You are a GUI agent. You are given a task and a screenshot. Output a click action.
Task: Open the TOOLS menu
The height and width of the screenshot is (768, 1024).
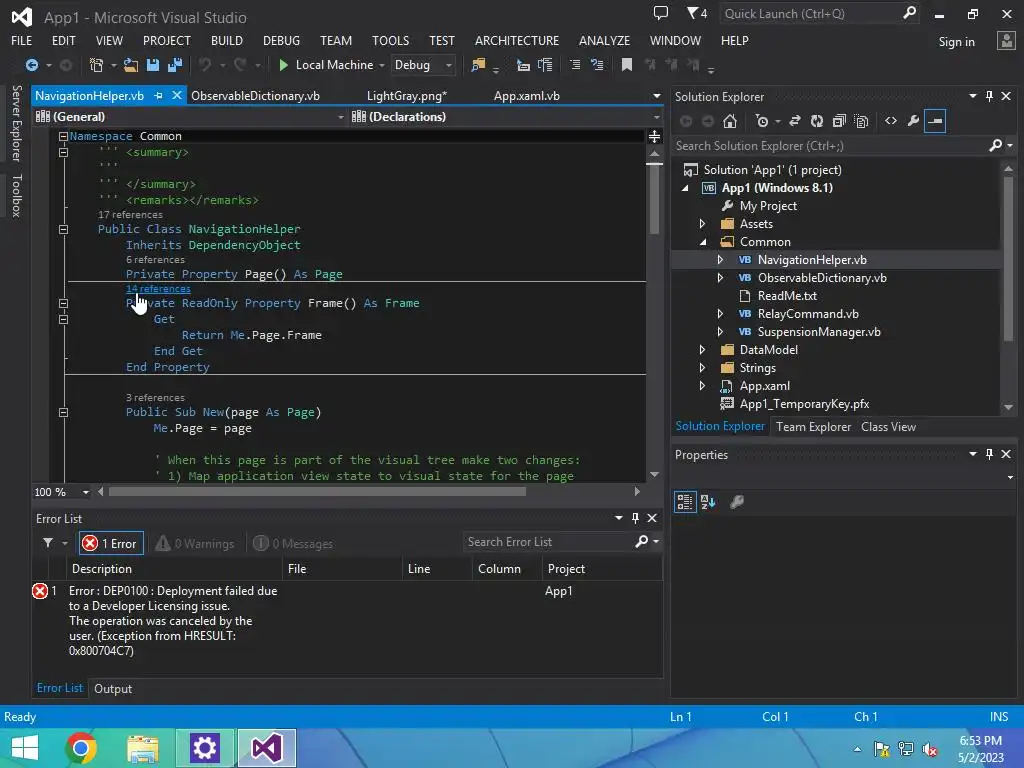point(391,40)
